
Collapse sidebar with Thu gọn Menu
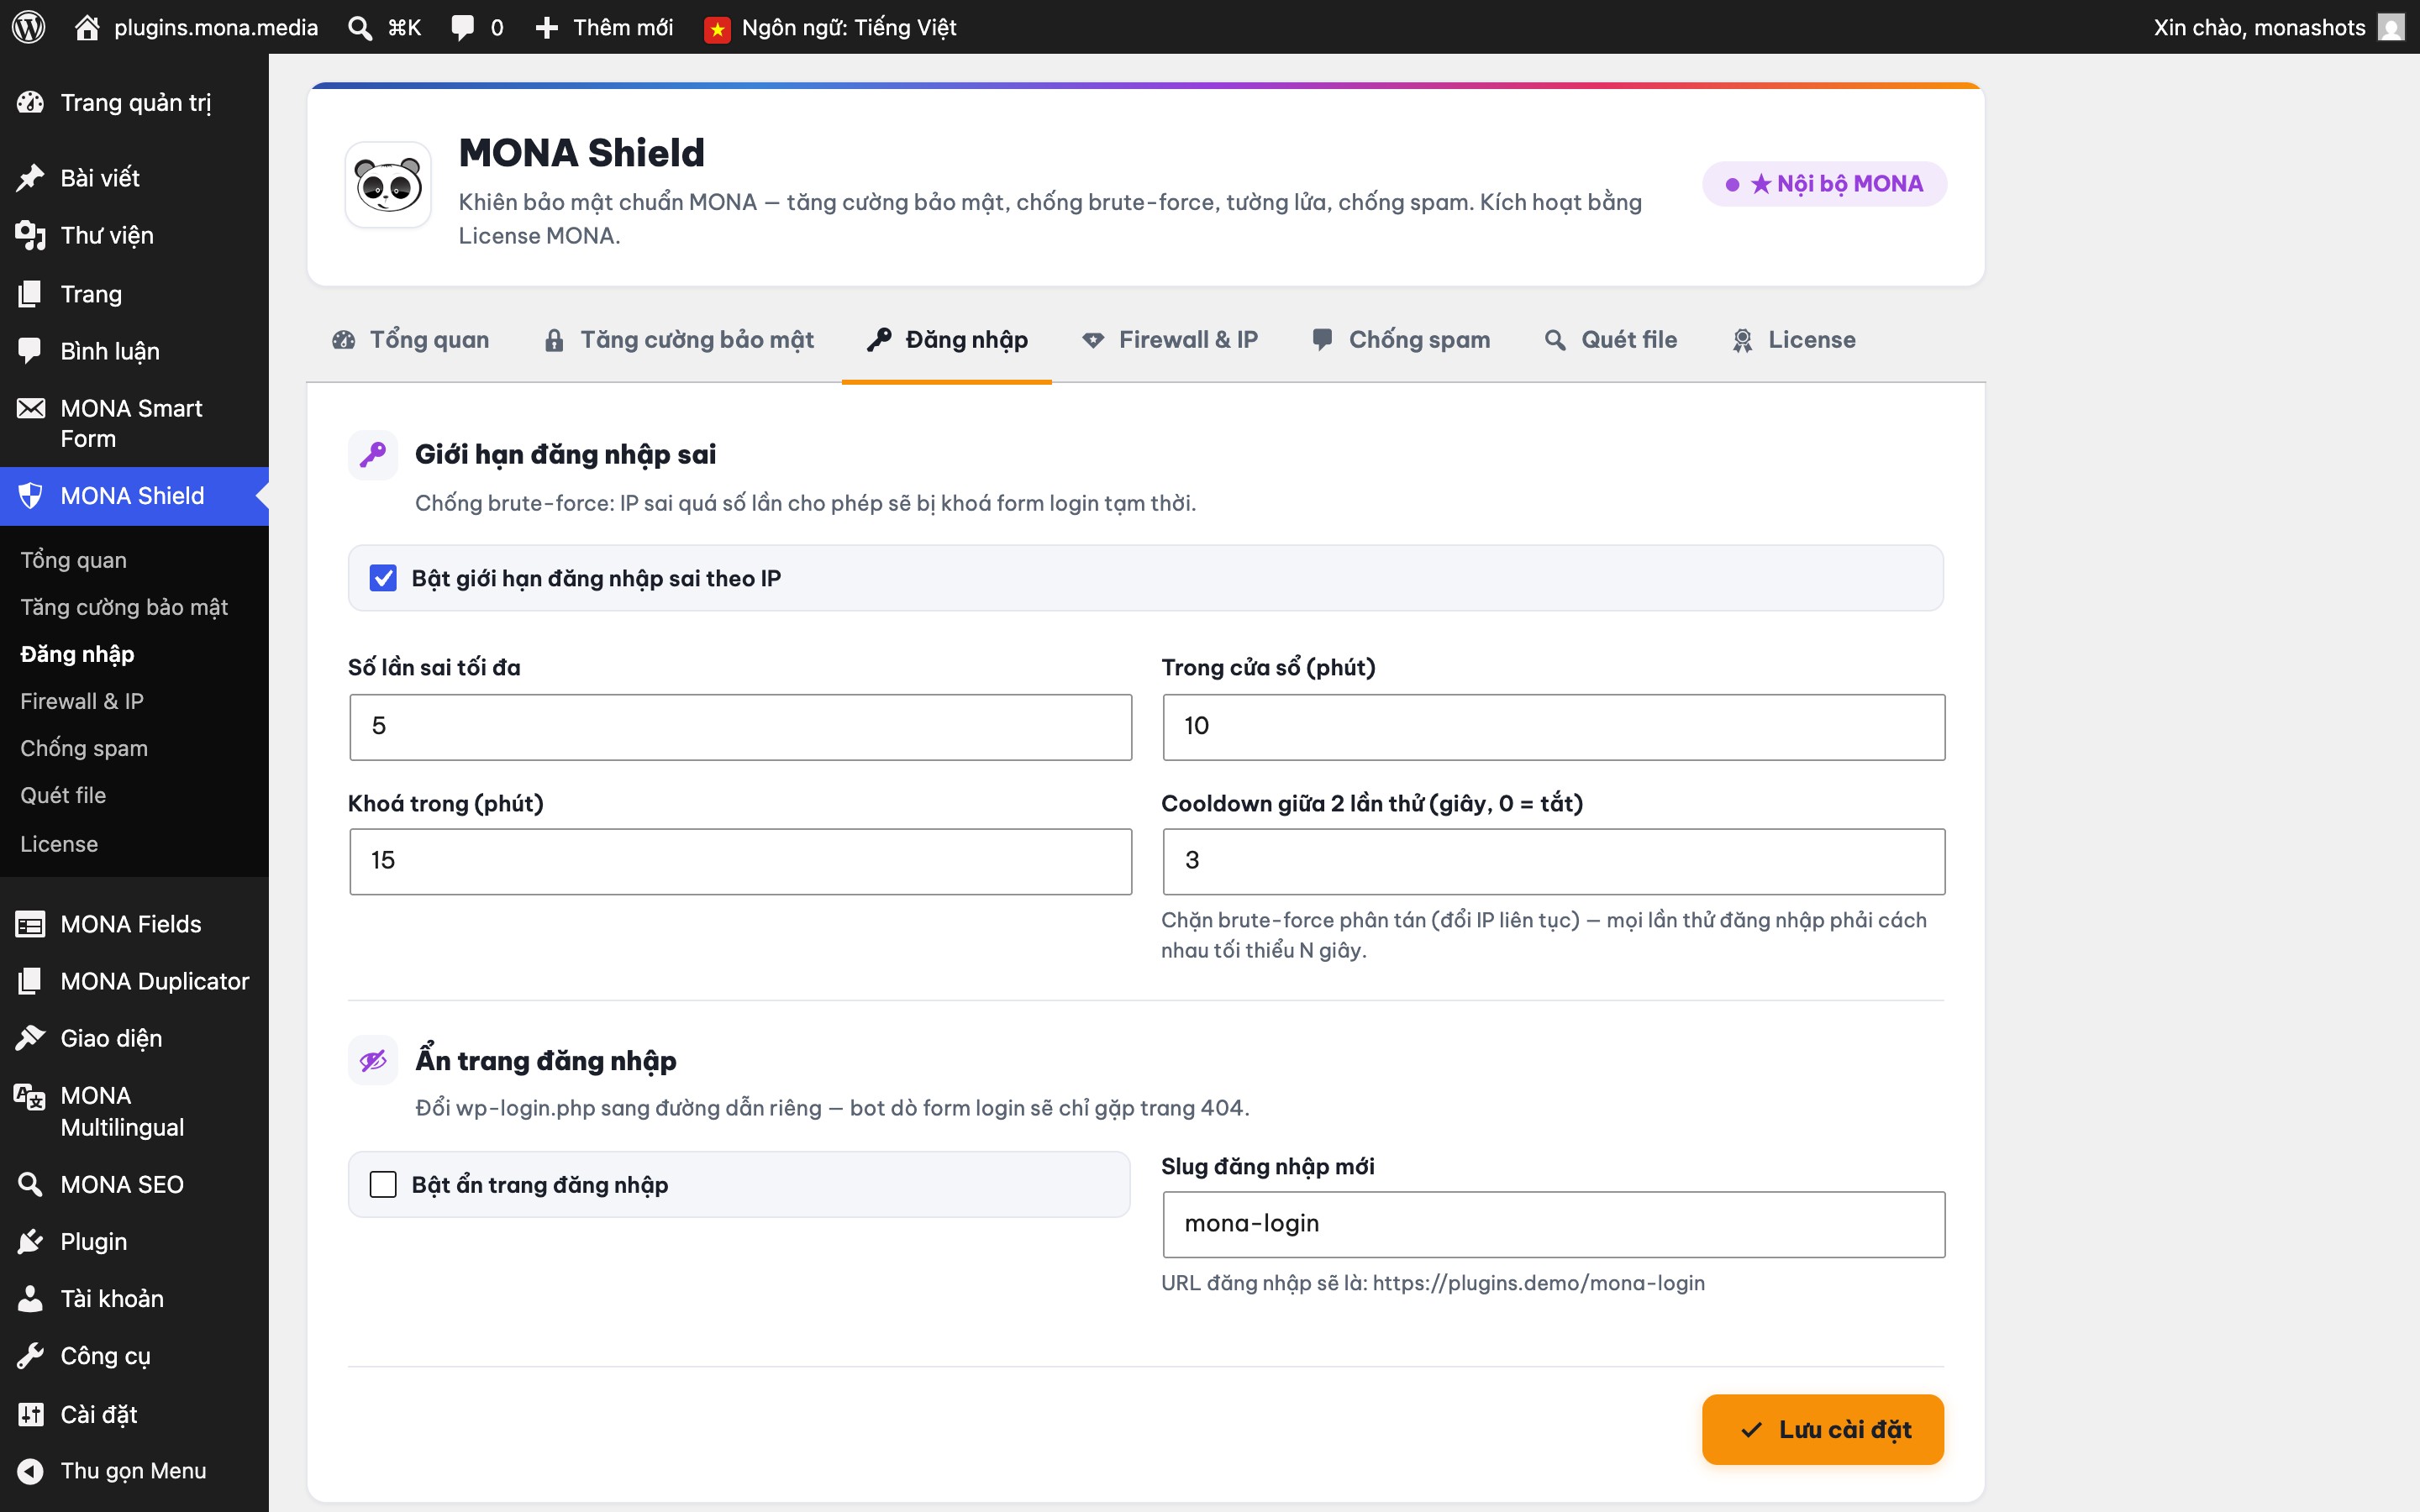134,1470
